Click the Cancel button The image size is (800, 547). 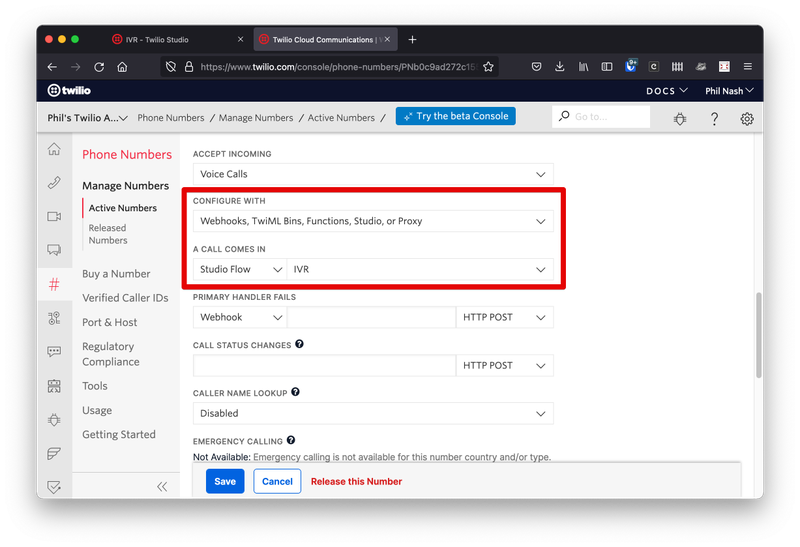[x=277, y=481]
